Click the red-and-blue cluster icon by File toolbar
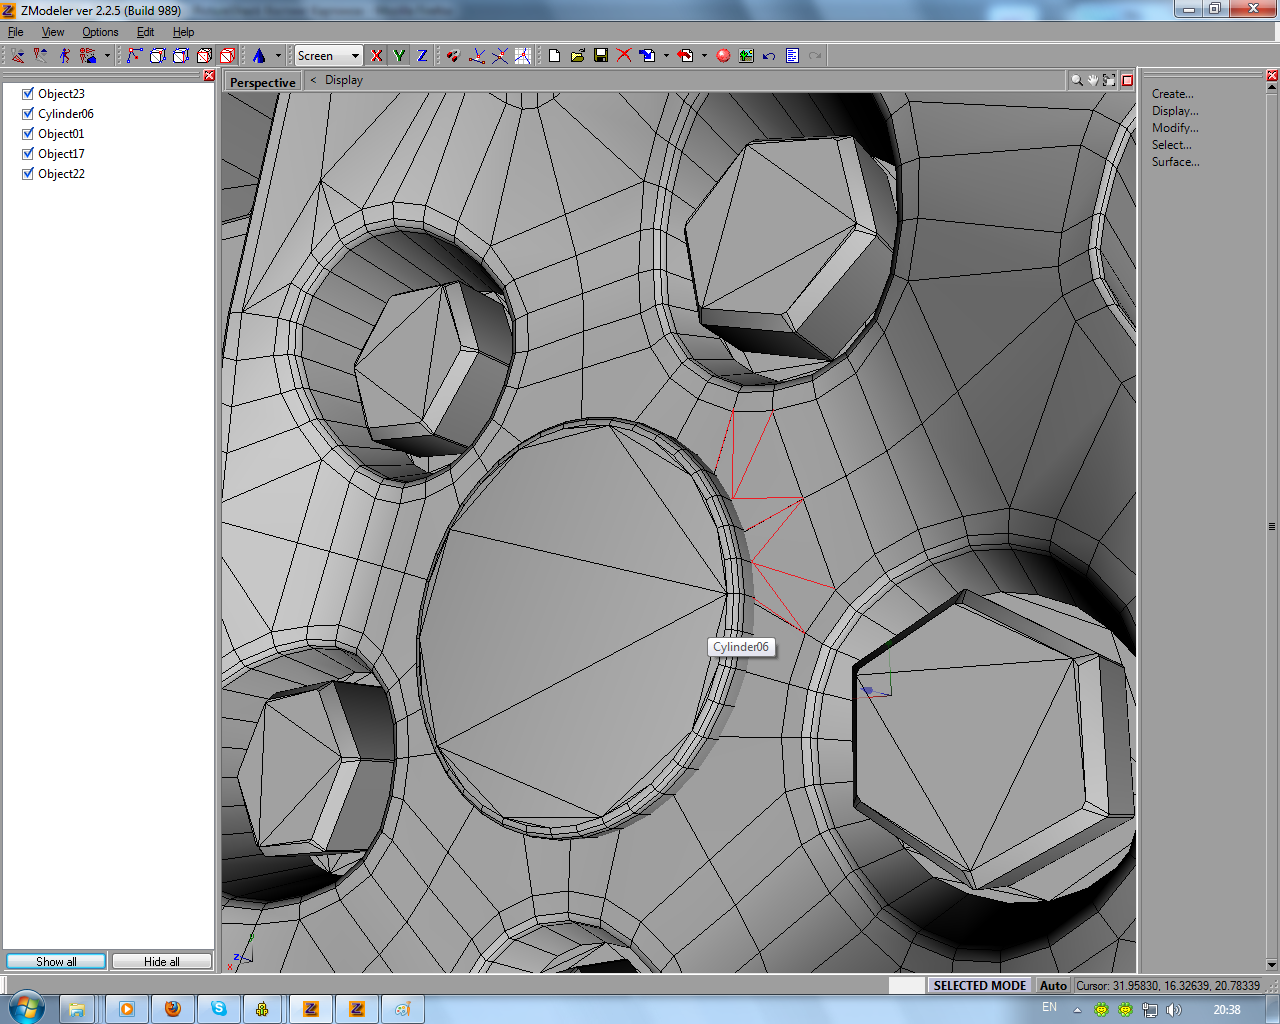 point(88,56)
